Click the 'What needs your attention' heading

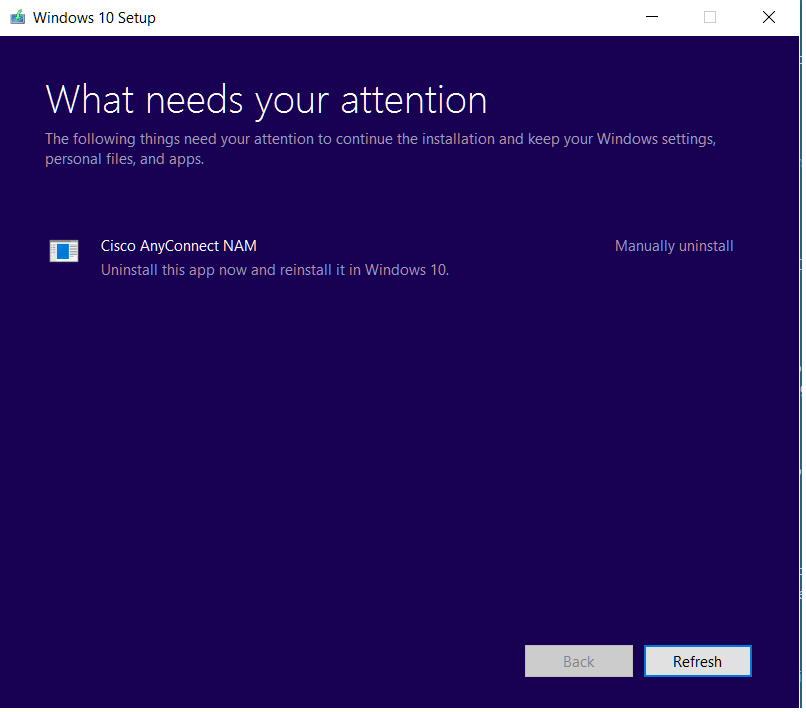(266, 100)
